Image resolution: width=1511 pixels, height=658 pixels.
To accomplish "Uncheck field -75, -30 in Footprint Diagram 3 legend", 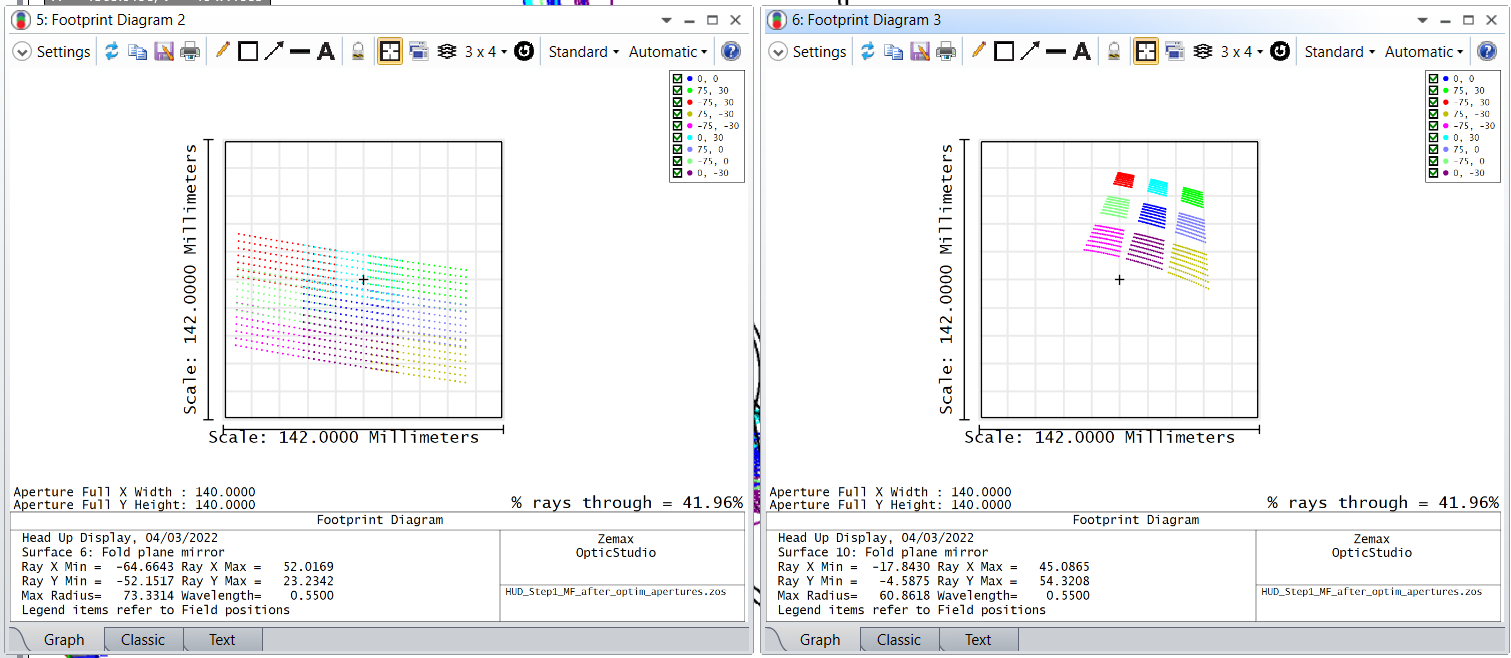I will point(1434,126).
